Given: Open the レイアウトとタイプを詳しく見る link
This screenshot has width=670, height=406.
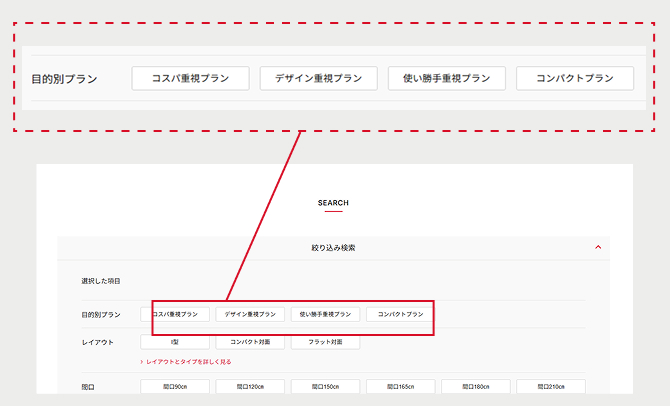Looking at the screenshot, I should (x=186, y=362).
